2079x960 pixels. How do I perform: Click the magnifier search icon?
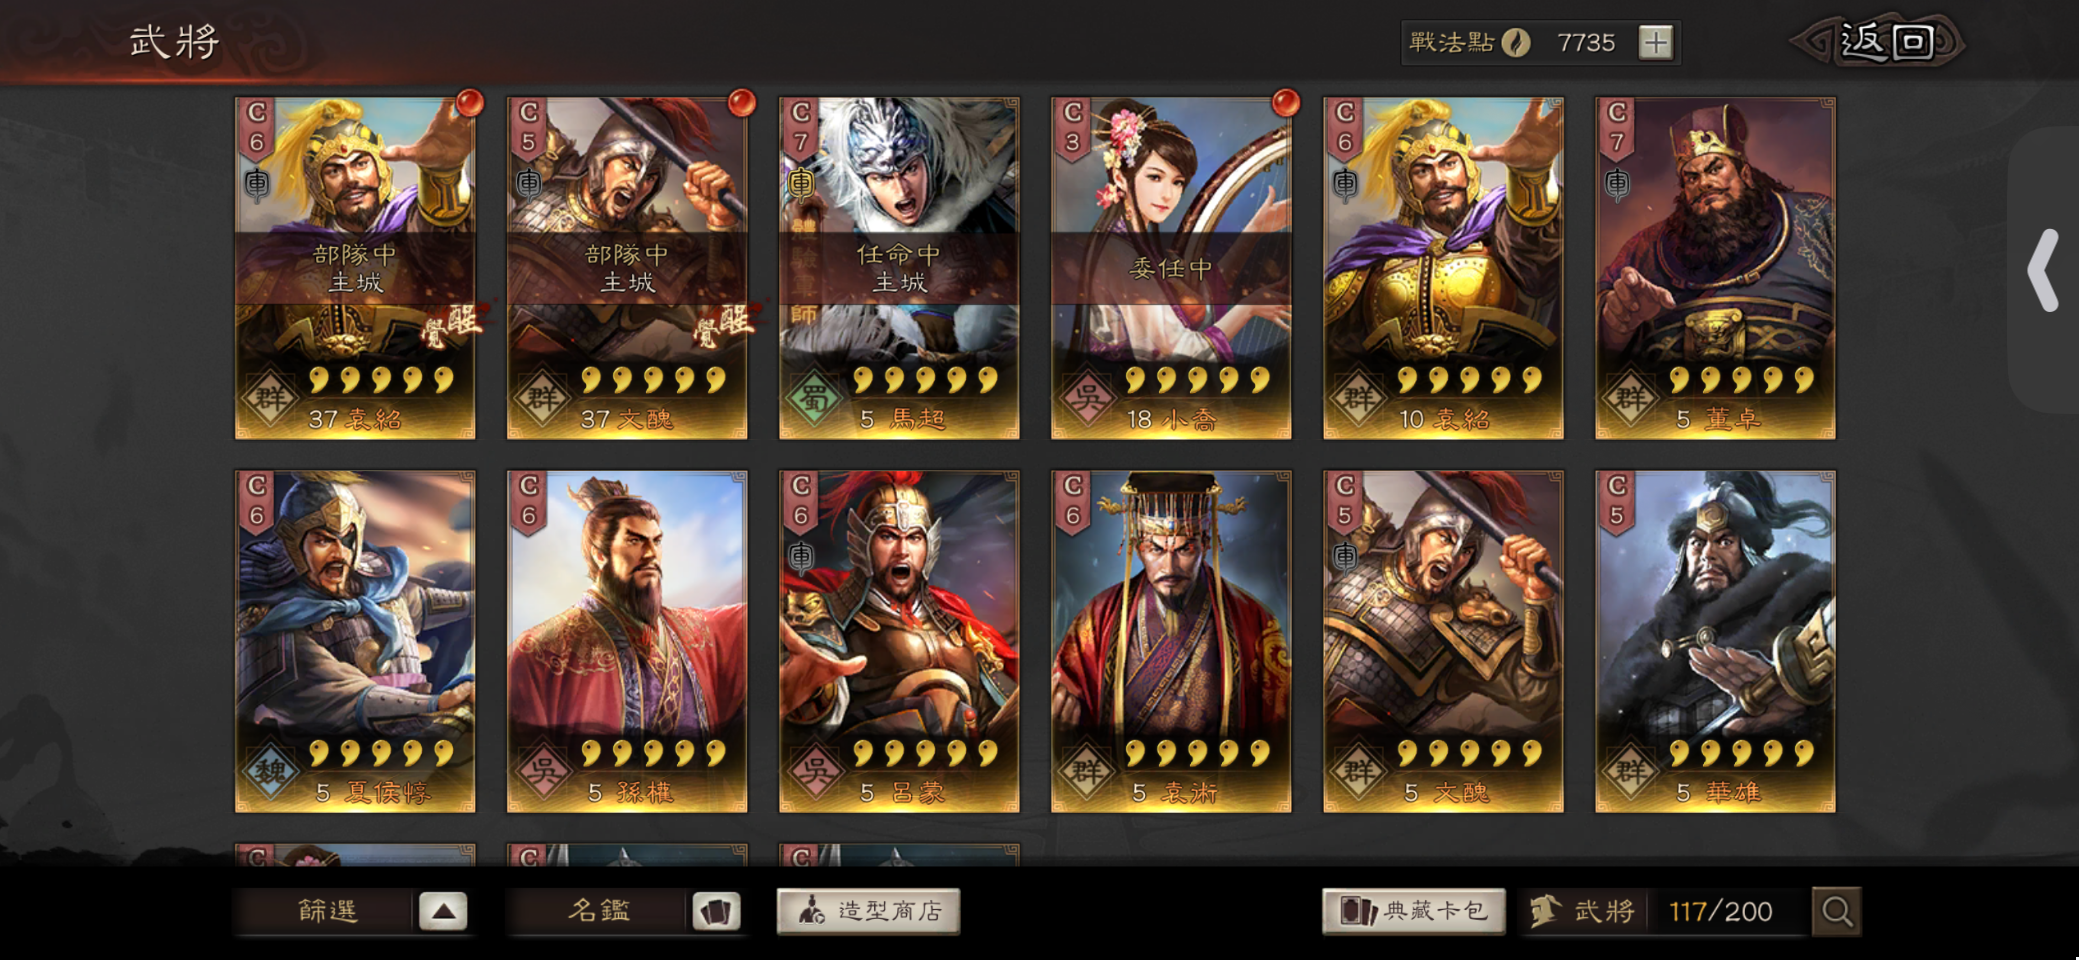click(1836, 911)
